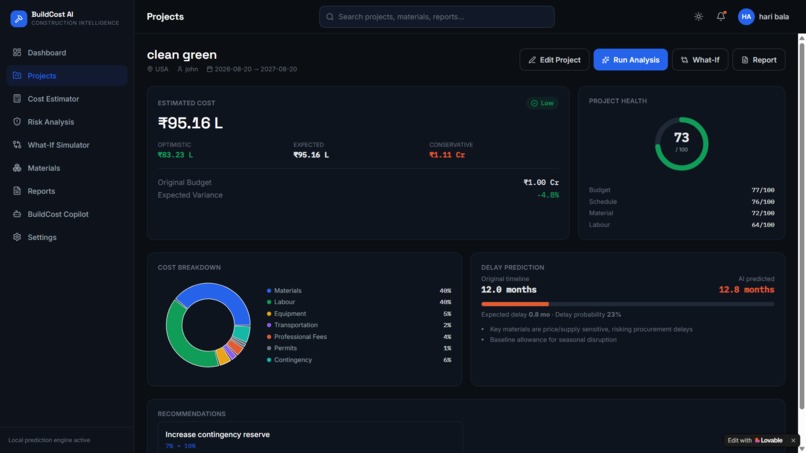The height and width of the screenshot is (453, 806).
Task: Open Dashboard from the sidebar
Action: (x=67, y=52)
